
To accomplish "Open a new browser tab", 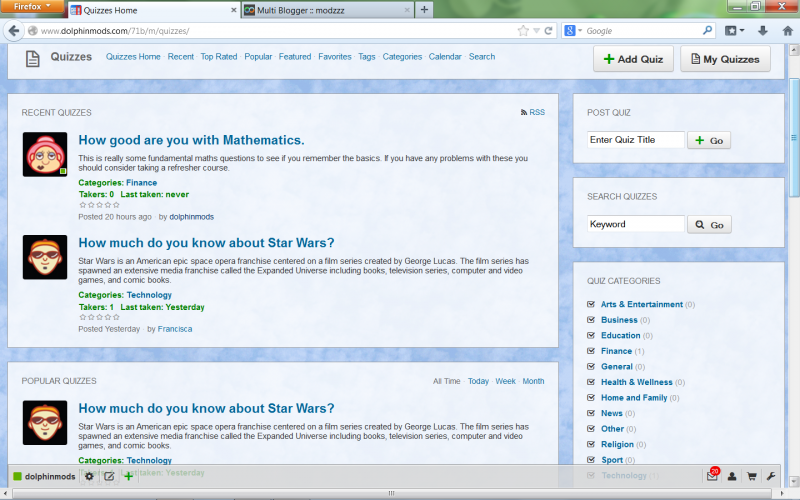I will pyautogui.click(x=424, y=10).
